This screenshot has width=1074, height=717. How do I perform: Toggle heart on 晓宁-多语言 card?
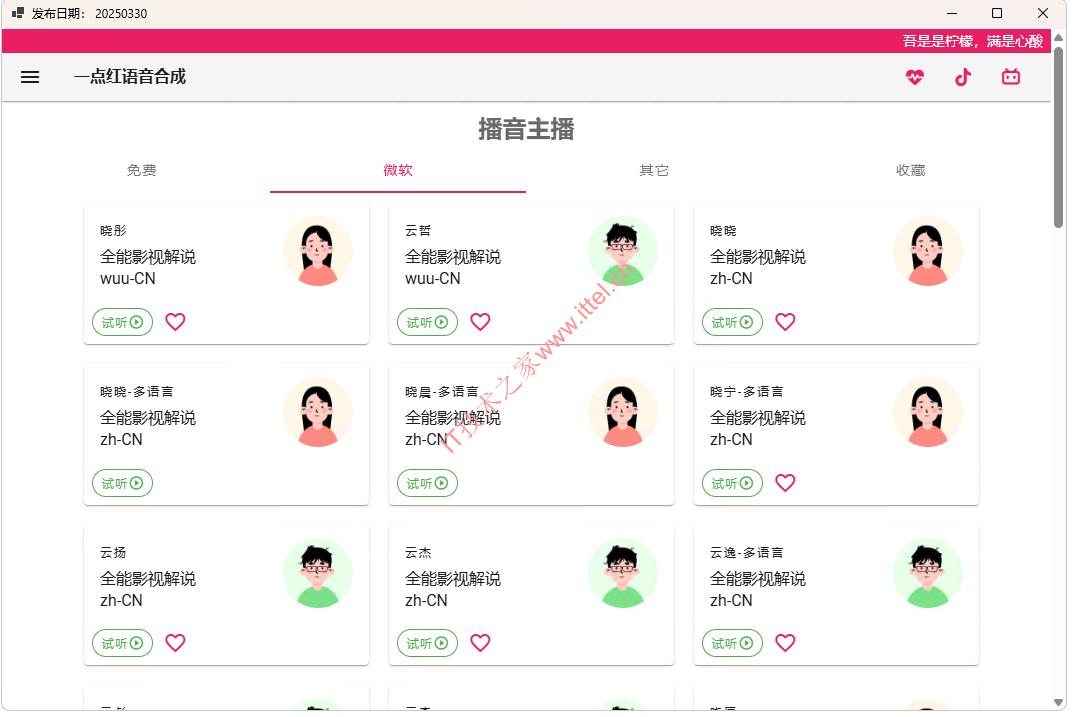(785, 483)
